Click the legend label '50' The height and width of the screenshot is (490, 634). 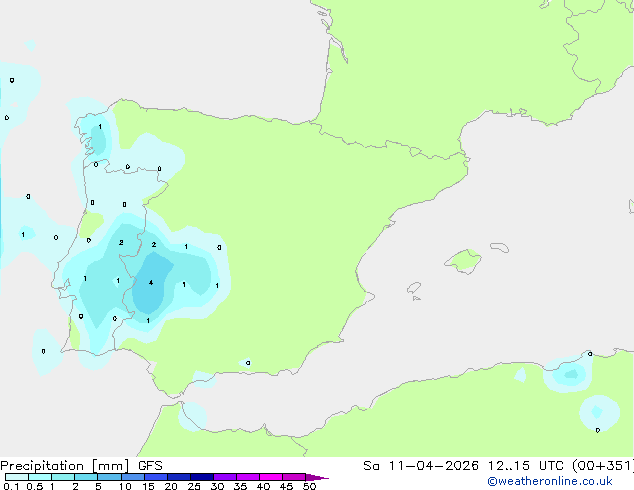click(309, 486)
